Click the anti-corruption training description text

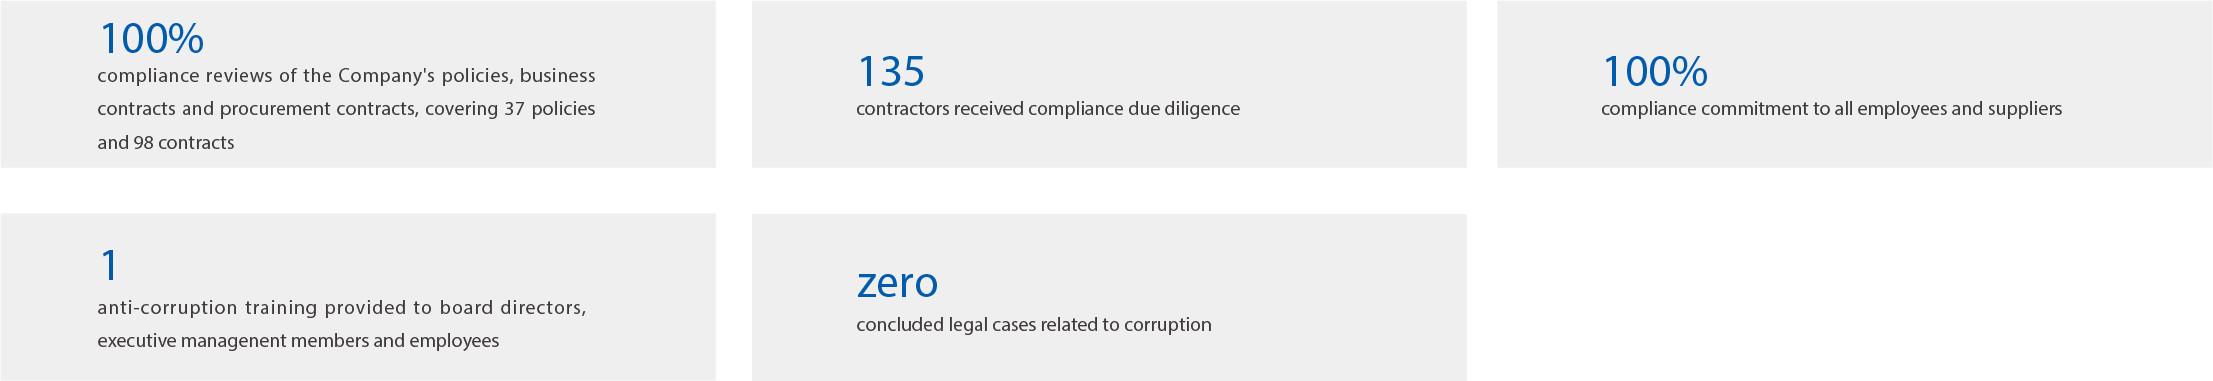(342, 324)
